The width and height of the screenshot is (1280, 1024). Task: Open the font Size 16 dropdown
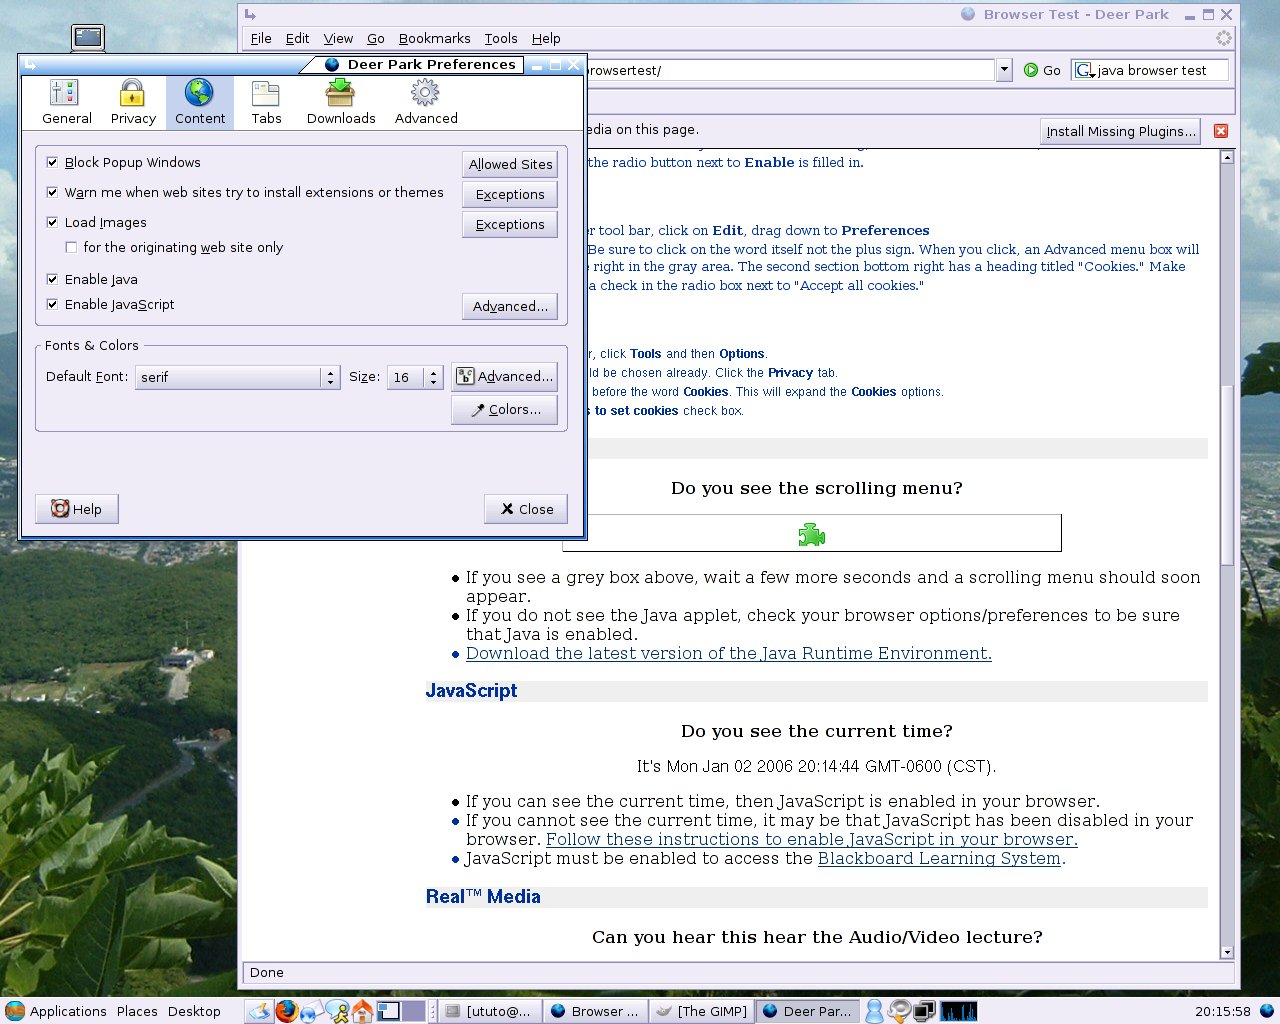[415, 377]
